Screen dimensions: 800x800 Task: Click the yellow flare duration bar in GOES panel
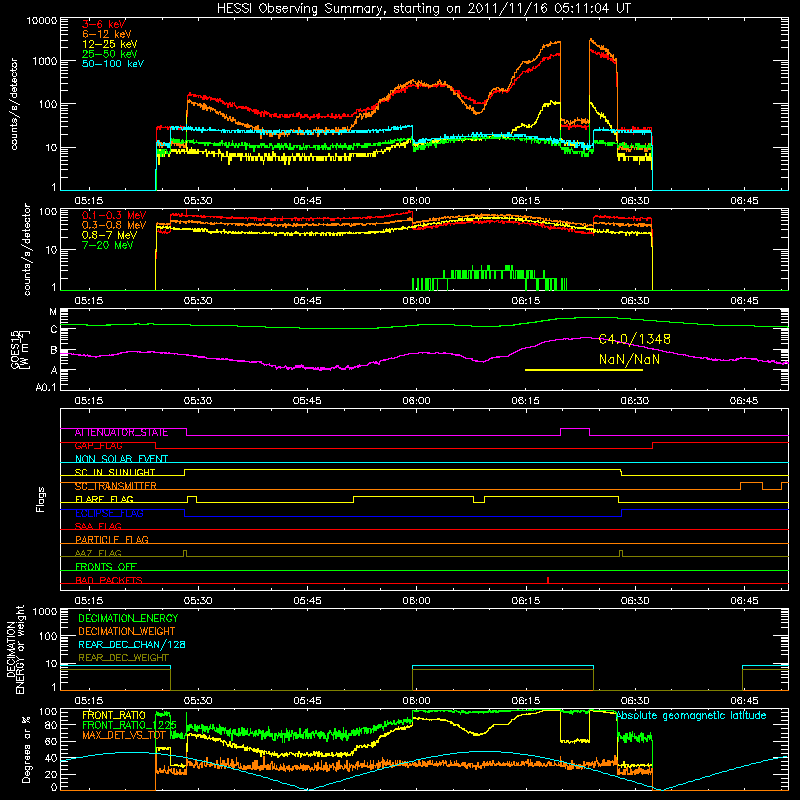(584, 370)
